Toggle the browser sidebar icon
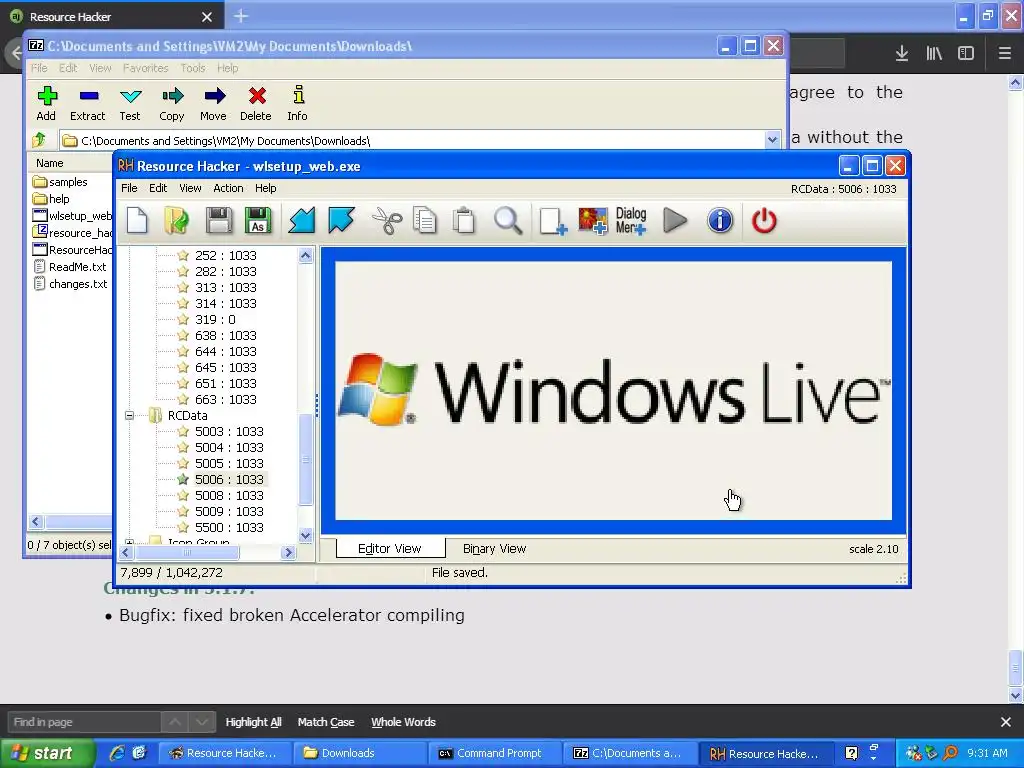The height and width of the screenshot is (768, 1024). tap(966, 54)
